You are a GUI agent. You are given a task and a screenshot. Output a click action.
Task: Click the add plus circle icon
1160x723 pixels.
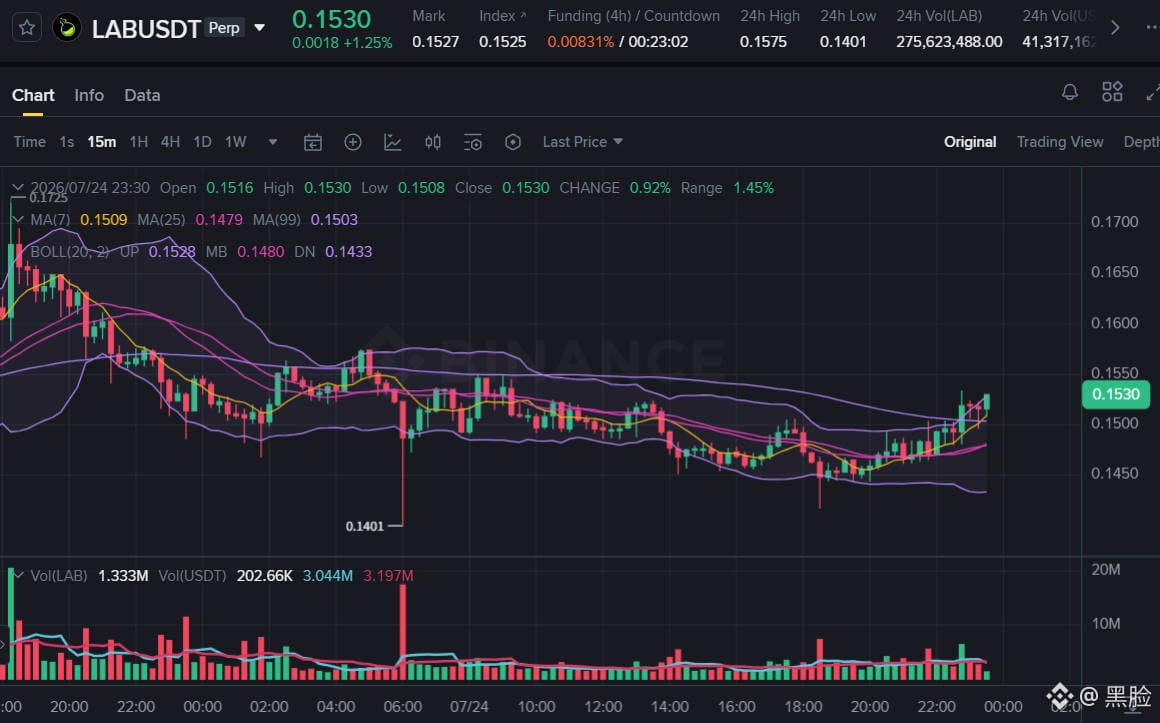point(353,142)
